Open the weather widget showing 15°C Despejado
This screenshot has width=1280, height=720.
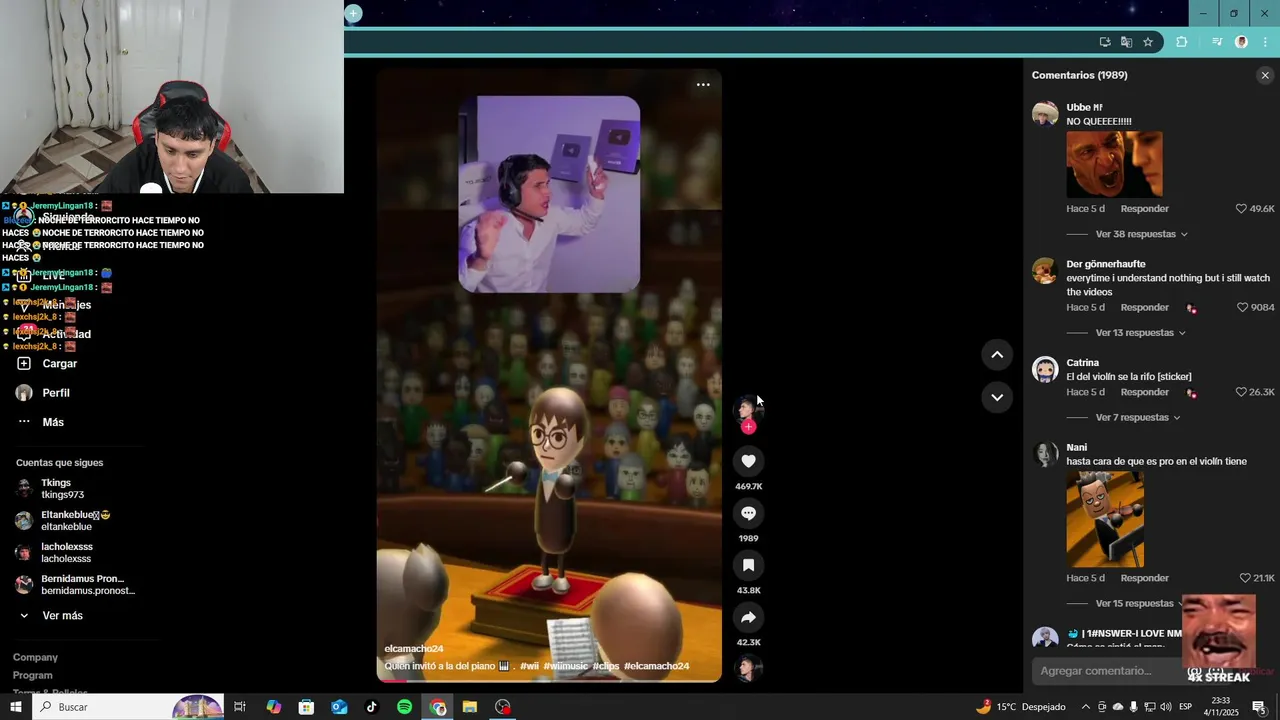tap(1021, 707)
